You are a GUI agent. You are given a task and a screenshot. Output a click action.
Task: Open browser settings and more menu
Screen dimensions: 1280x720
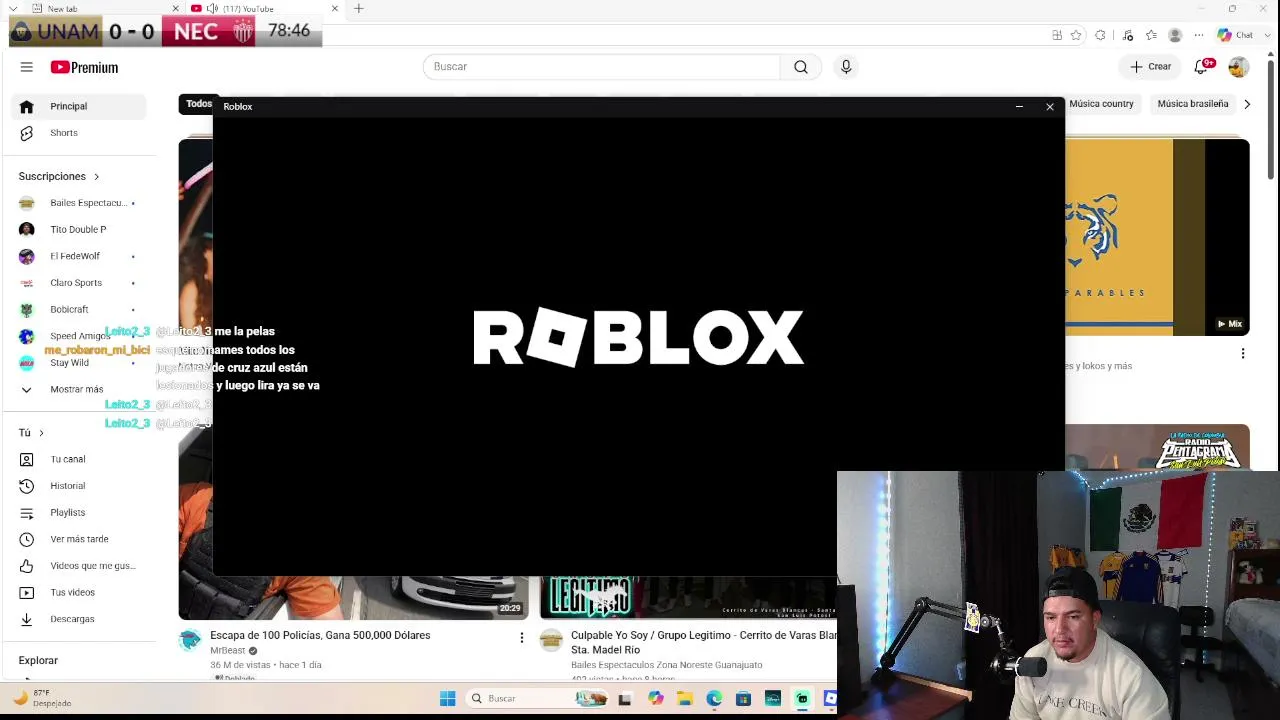(1199, 35)
